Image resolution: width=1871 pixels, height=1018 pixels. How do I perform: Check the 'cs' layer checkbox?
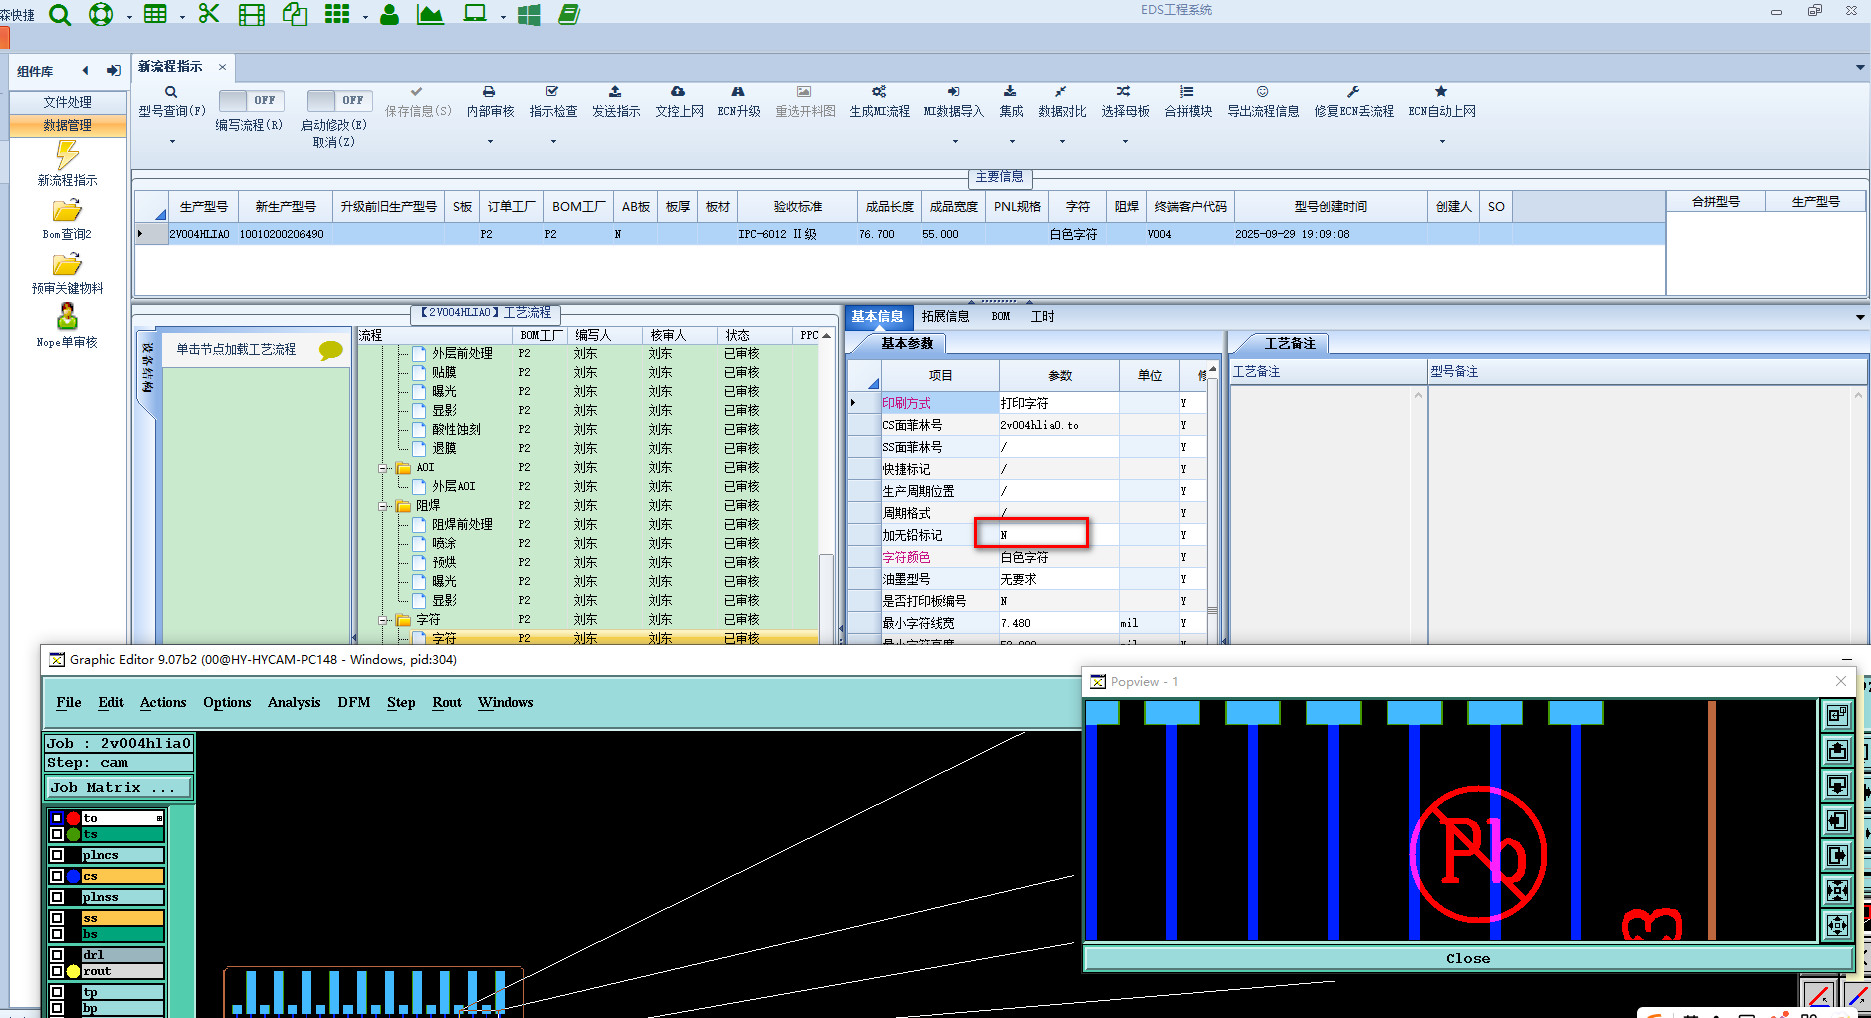pyautogui.click(x=57, y=876)
